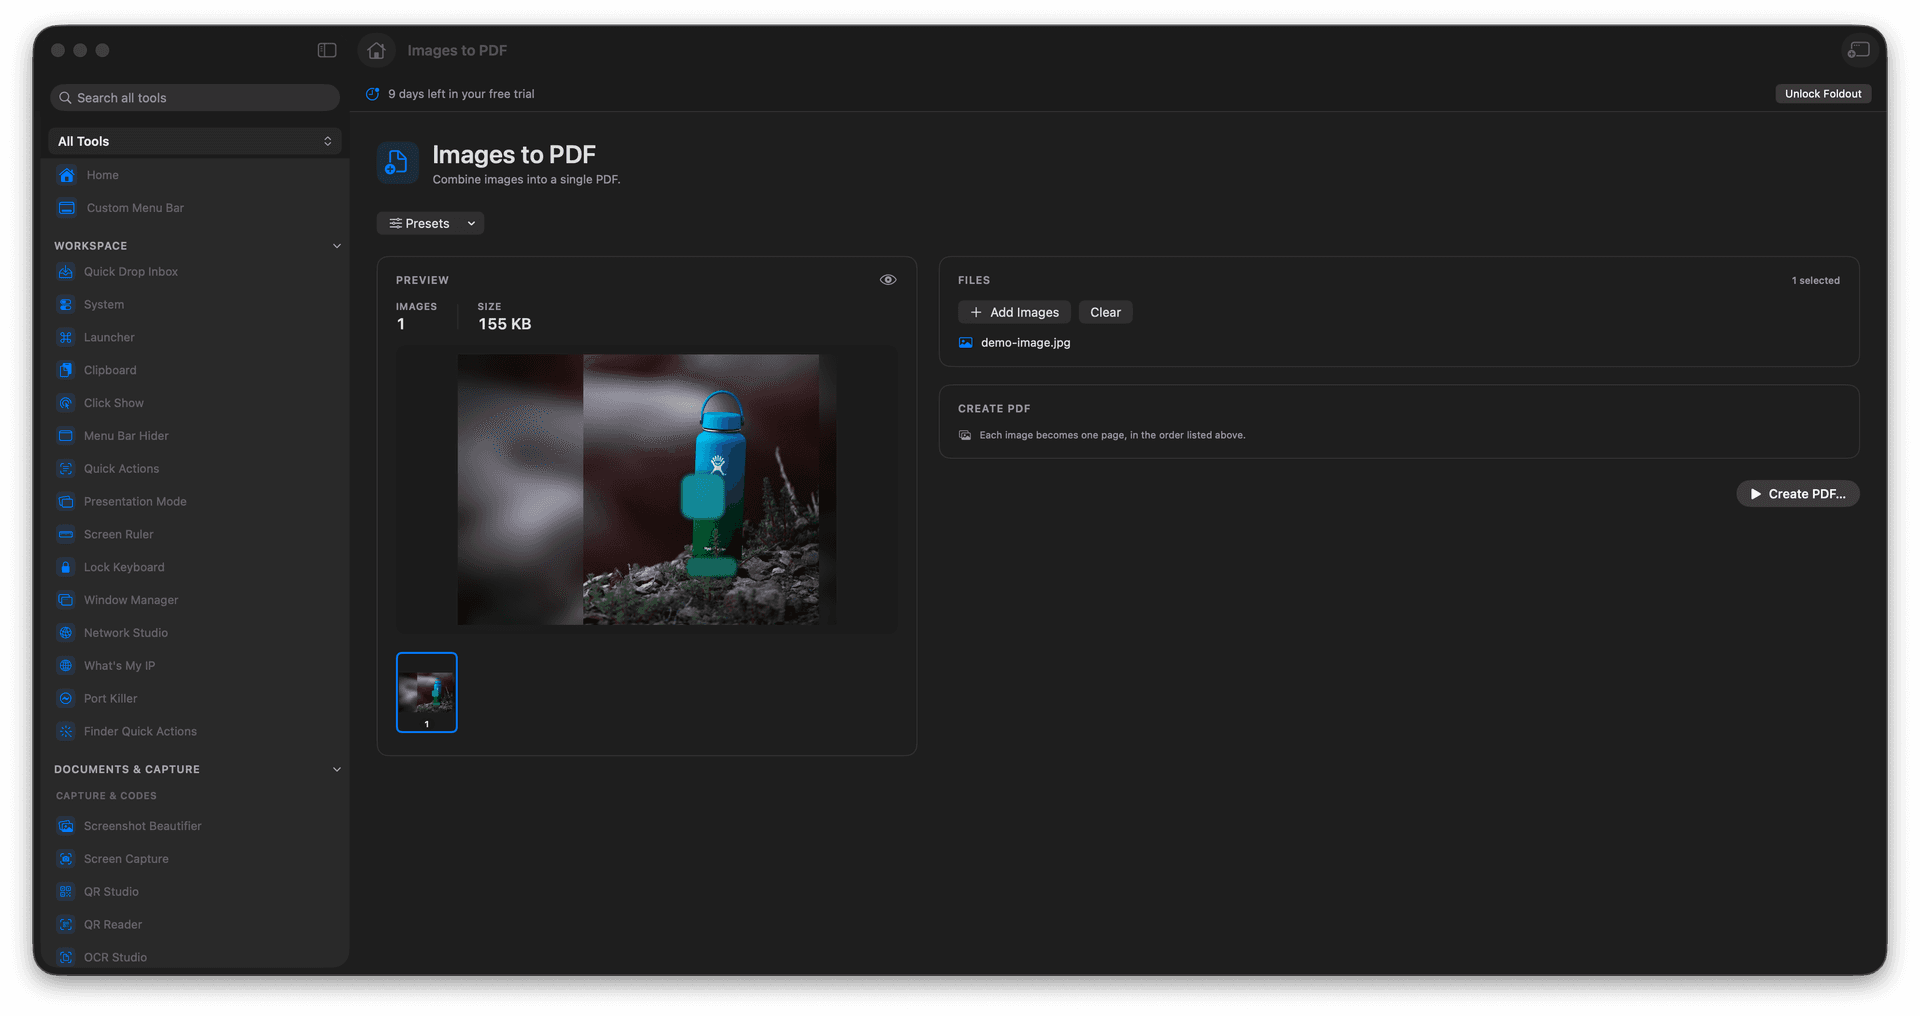Click Unlock Foldout button

(x=1823, y=94)
